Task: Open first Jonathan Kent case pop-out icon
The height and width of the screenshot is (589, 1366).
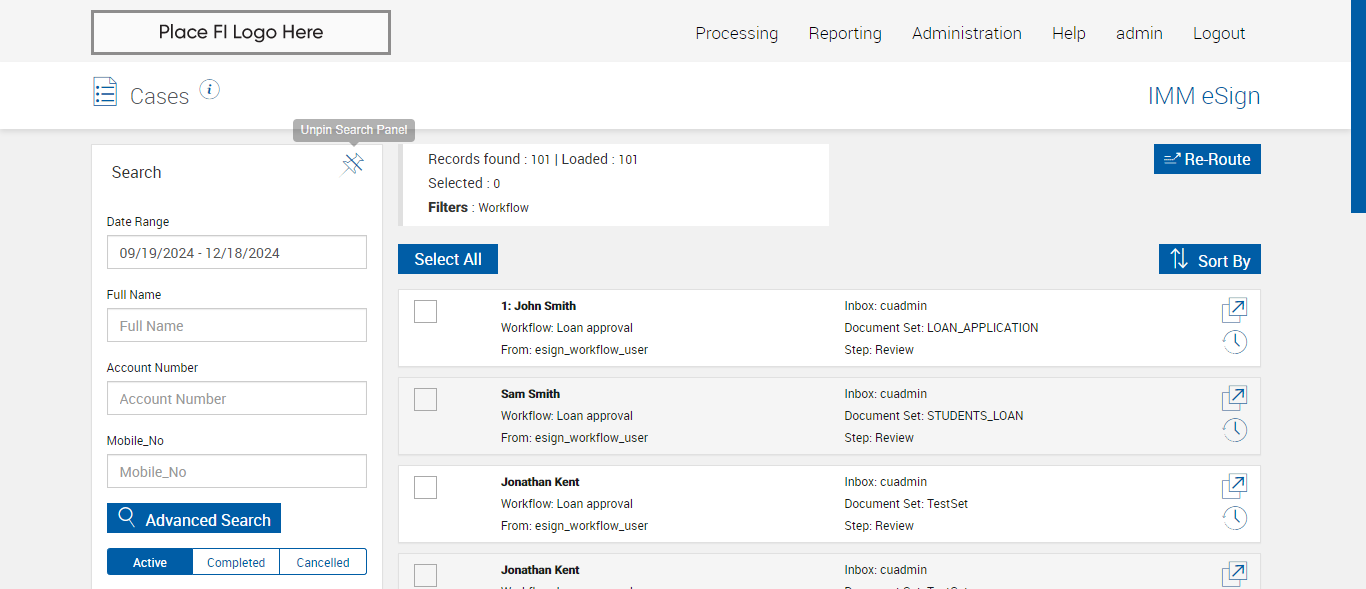Action: pos(1234,486)
